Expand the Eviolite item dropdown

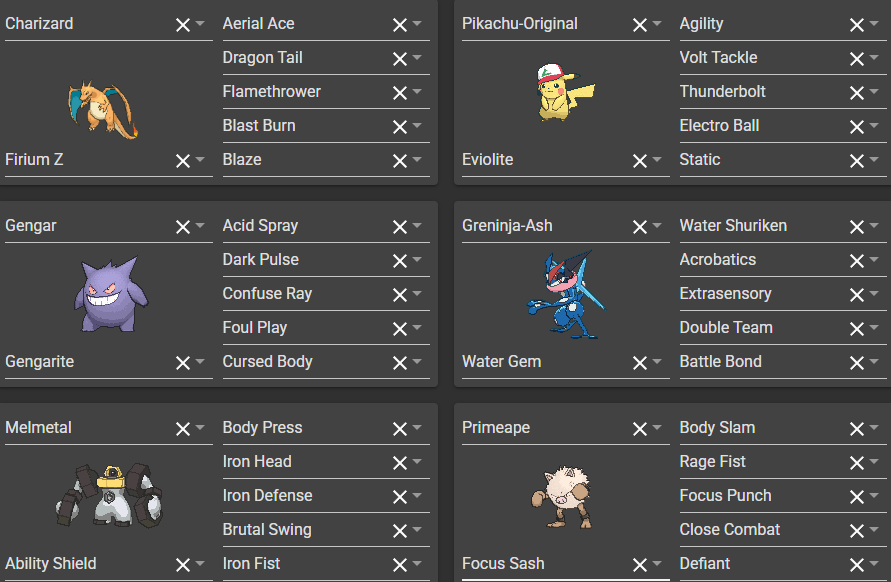[x=657, y=161]
